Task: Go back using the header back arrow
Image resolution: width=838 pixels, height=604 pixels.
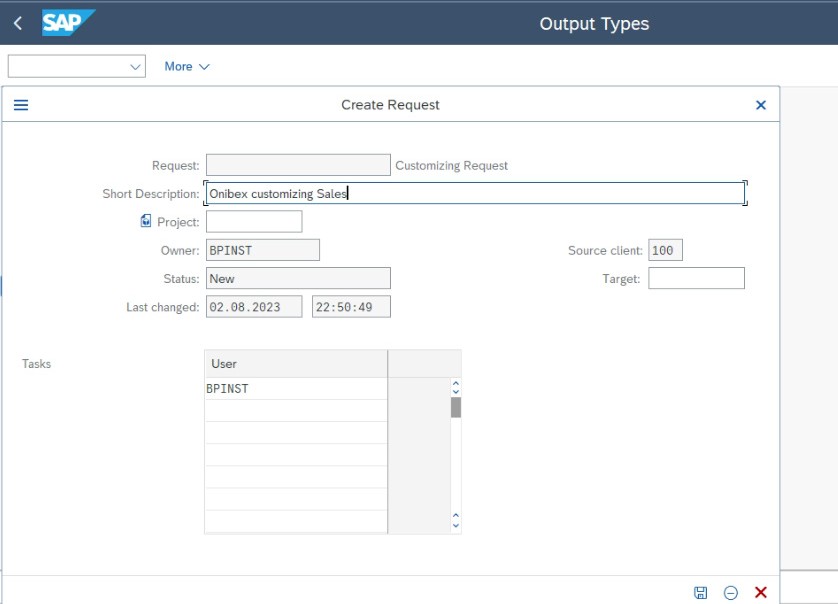Action: [18, 23]
